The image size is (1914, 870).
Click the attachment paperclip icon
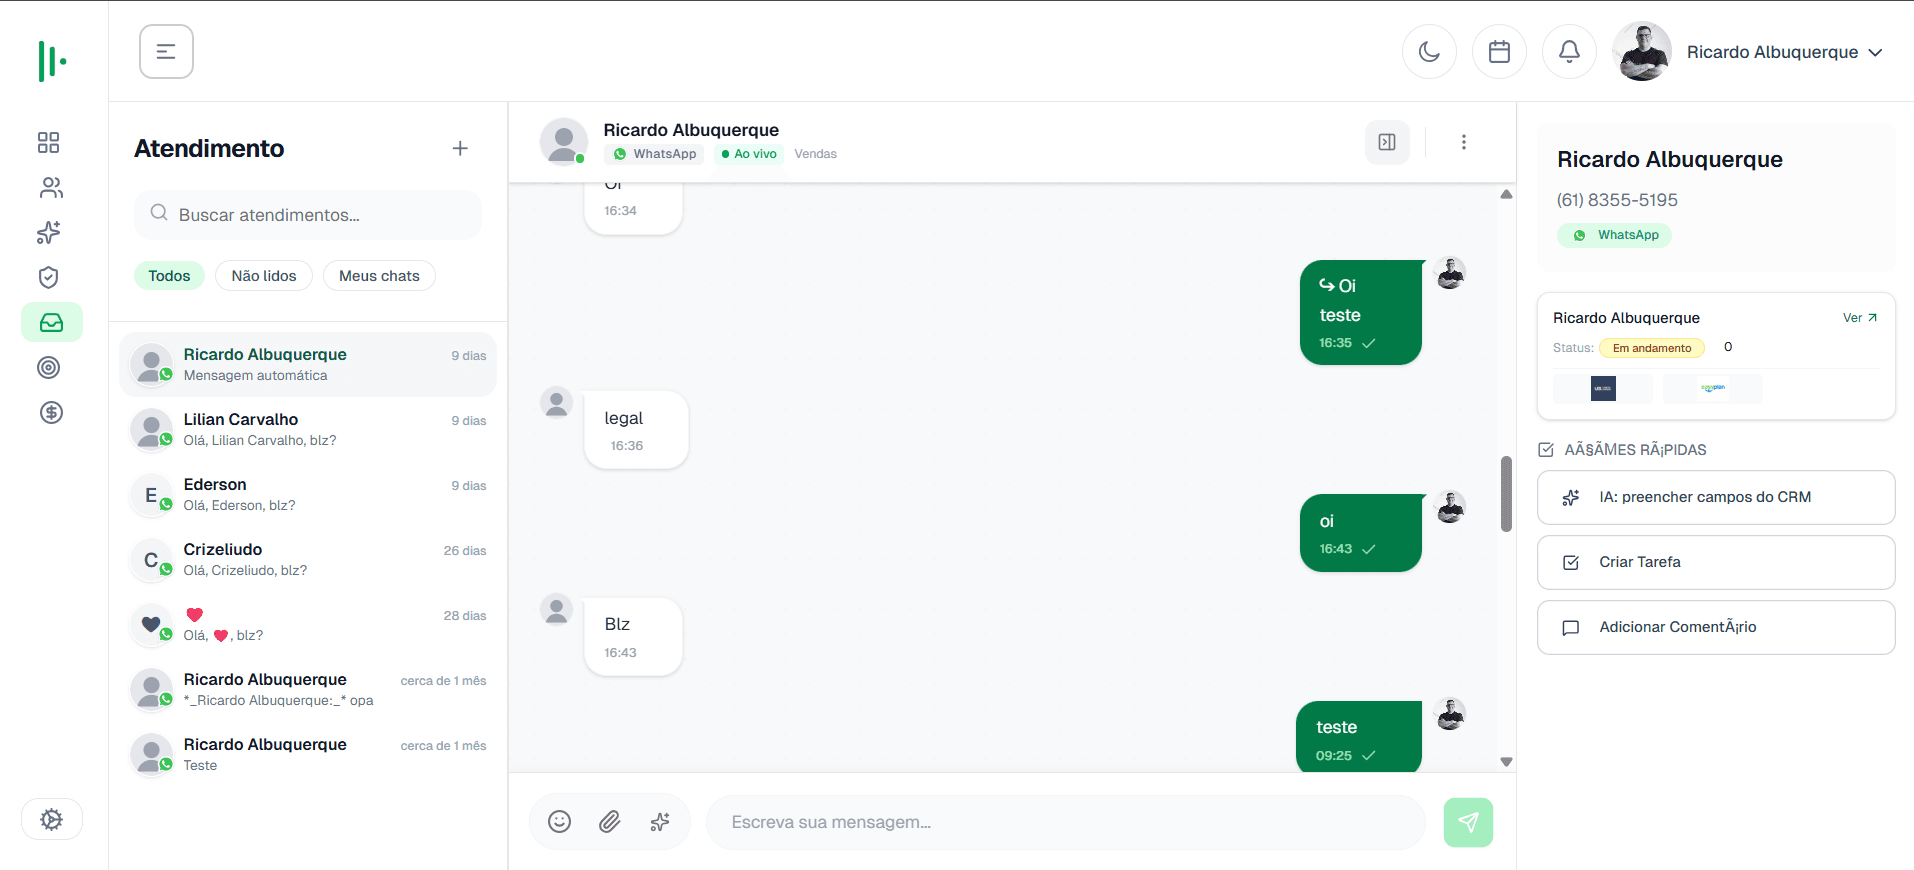coord(610,822)
